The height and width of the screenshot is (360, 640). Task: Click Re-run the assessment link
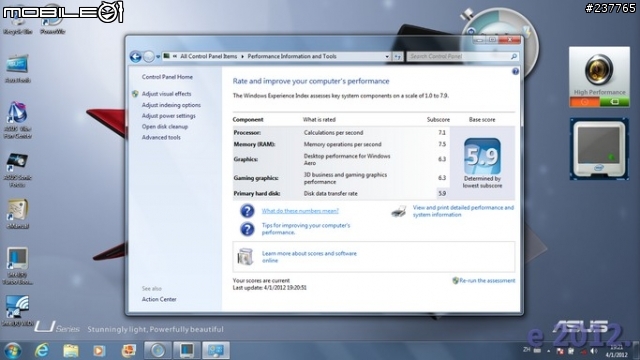[x=487, y=281]
